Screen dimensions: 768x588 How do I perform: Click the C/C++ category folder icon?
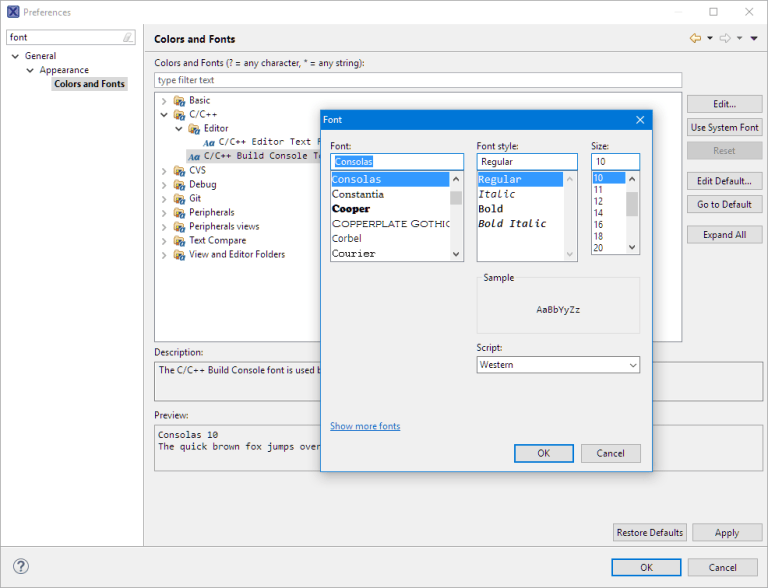click(179, 115)
